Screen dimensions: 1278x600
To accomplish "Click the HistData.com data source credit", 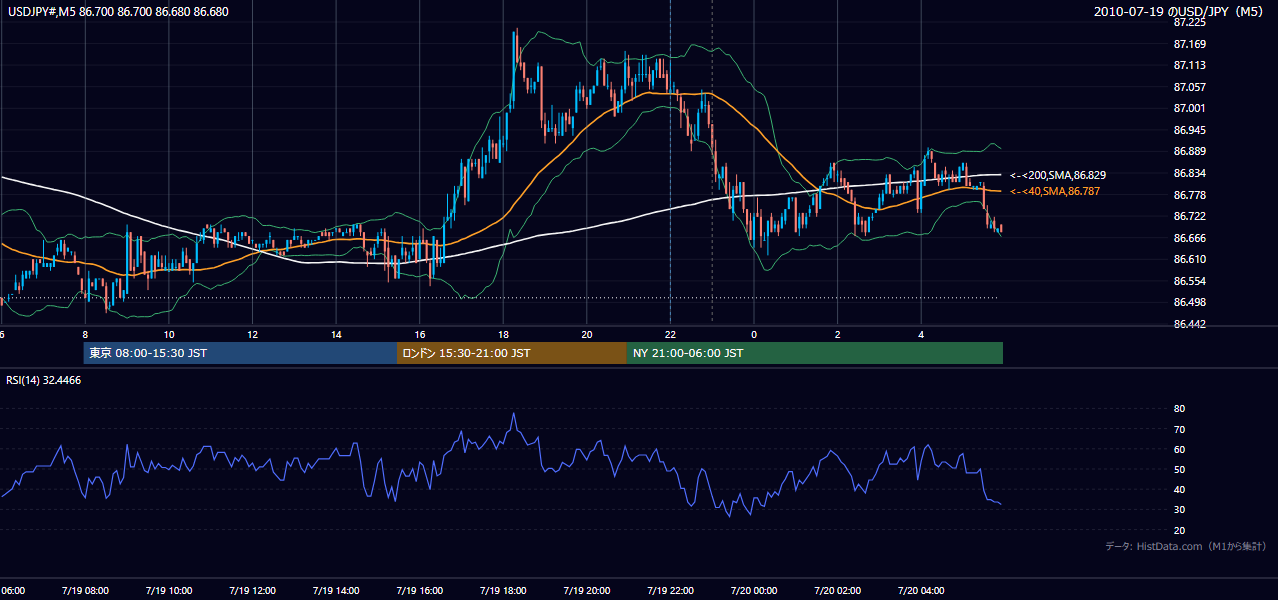I will point(1186,546).
